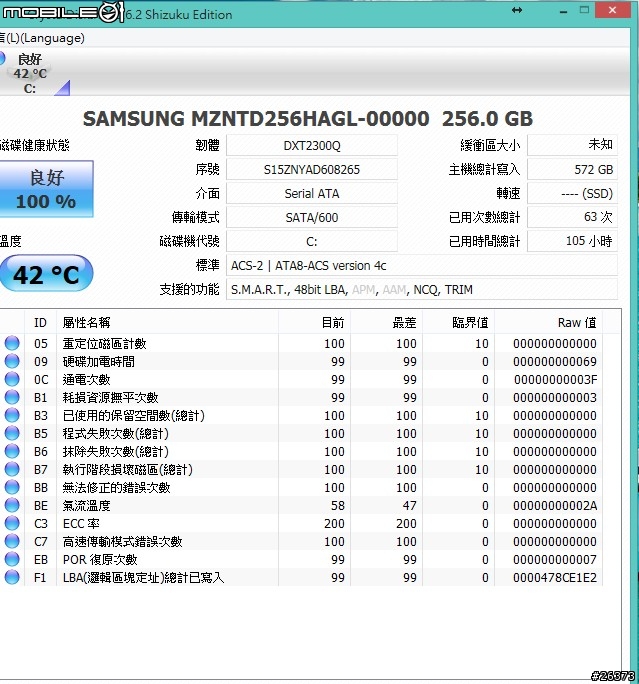Click the total host writes value 572 GB
Viewport: 639px width, 684px height.
(572, 169)
